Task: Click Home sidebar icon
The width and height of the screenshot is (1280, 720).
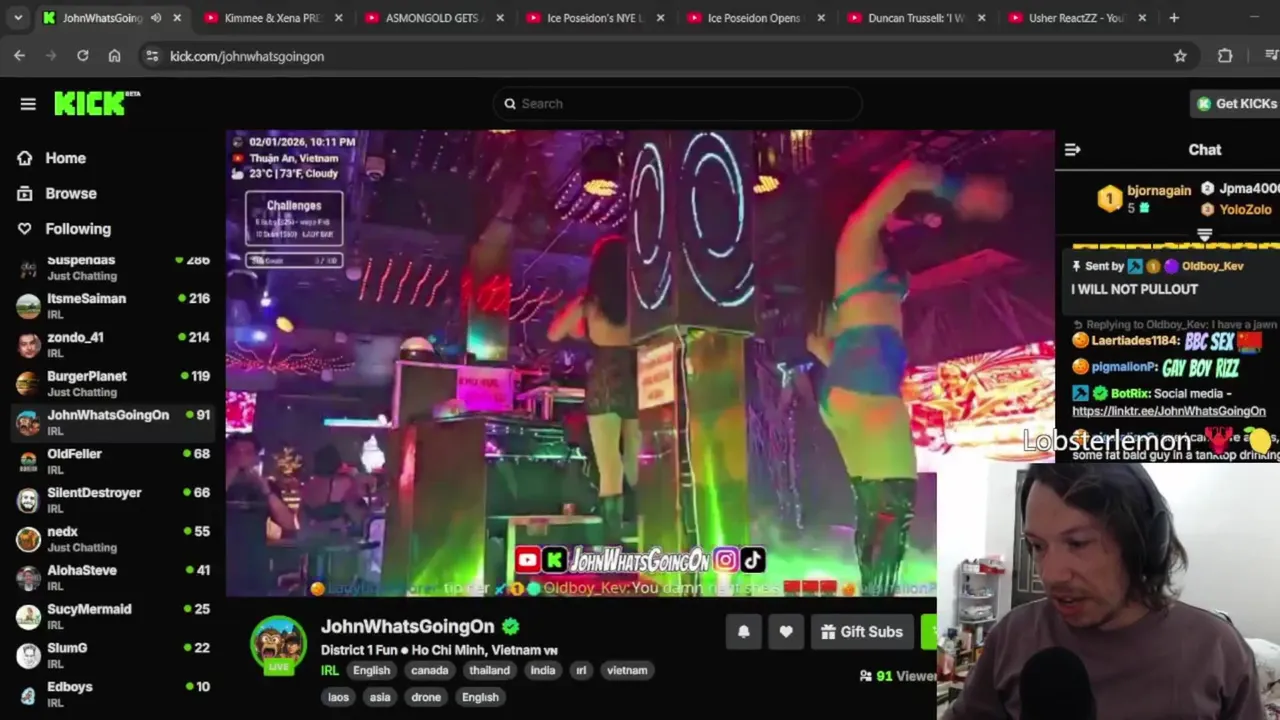Action: click(25, 158)
